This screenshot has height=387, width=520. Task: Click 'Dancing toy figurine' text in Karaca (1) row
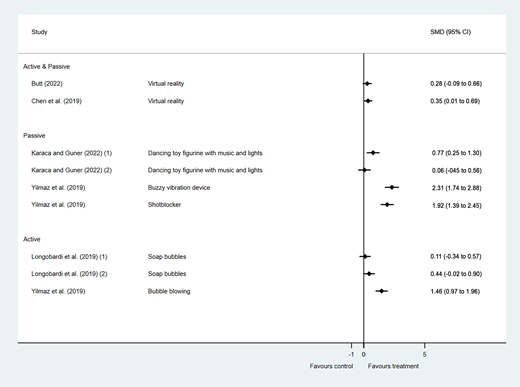[205, 153]
